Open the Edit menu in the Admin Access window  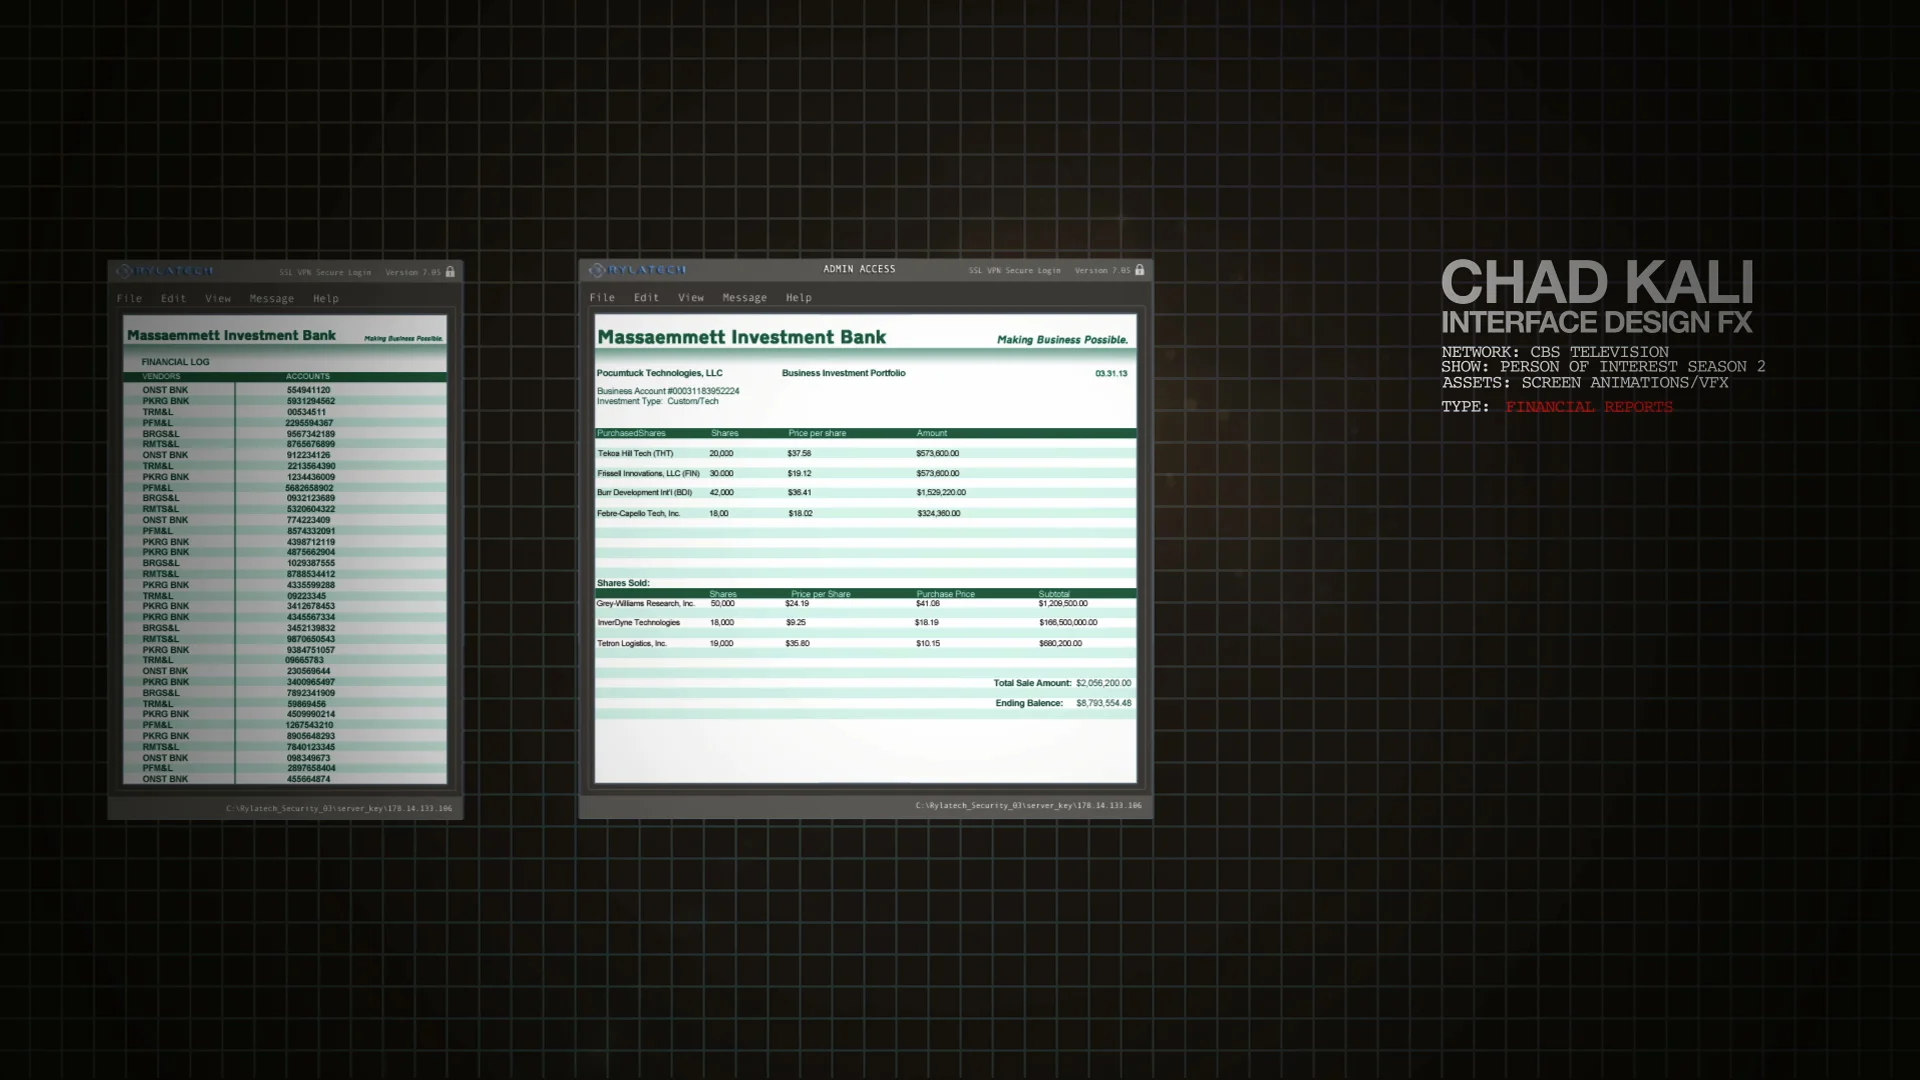click(646, 298)
